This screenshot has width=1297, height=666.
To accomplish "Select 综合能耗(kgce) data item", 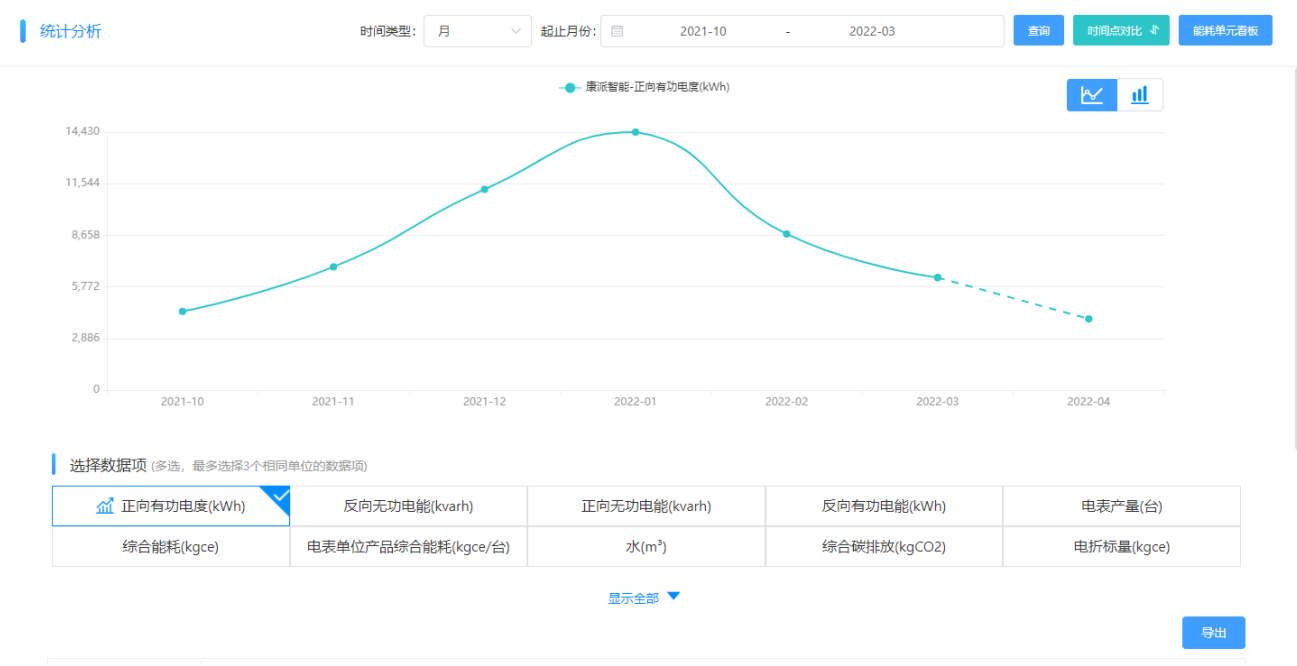I will [171, 547].
